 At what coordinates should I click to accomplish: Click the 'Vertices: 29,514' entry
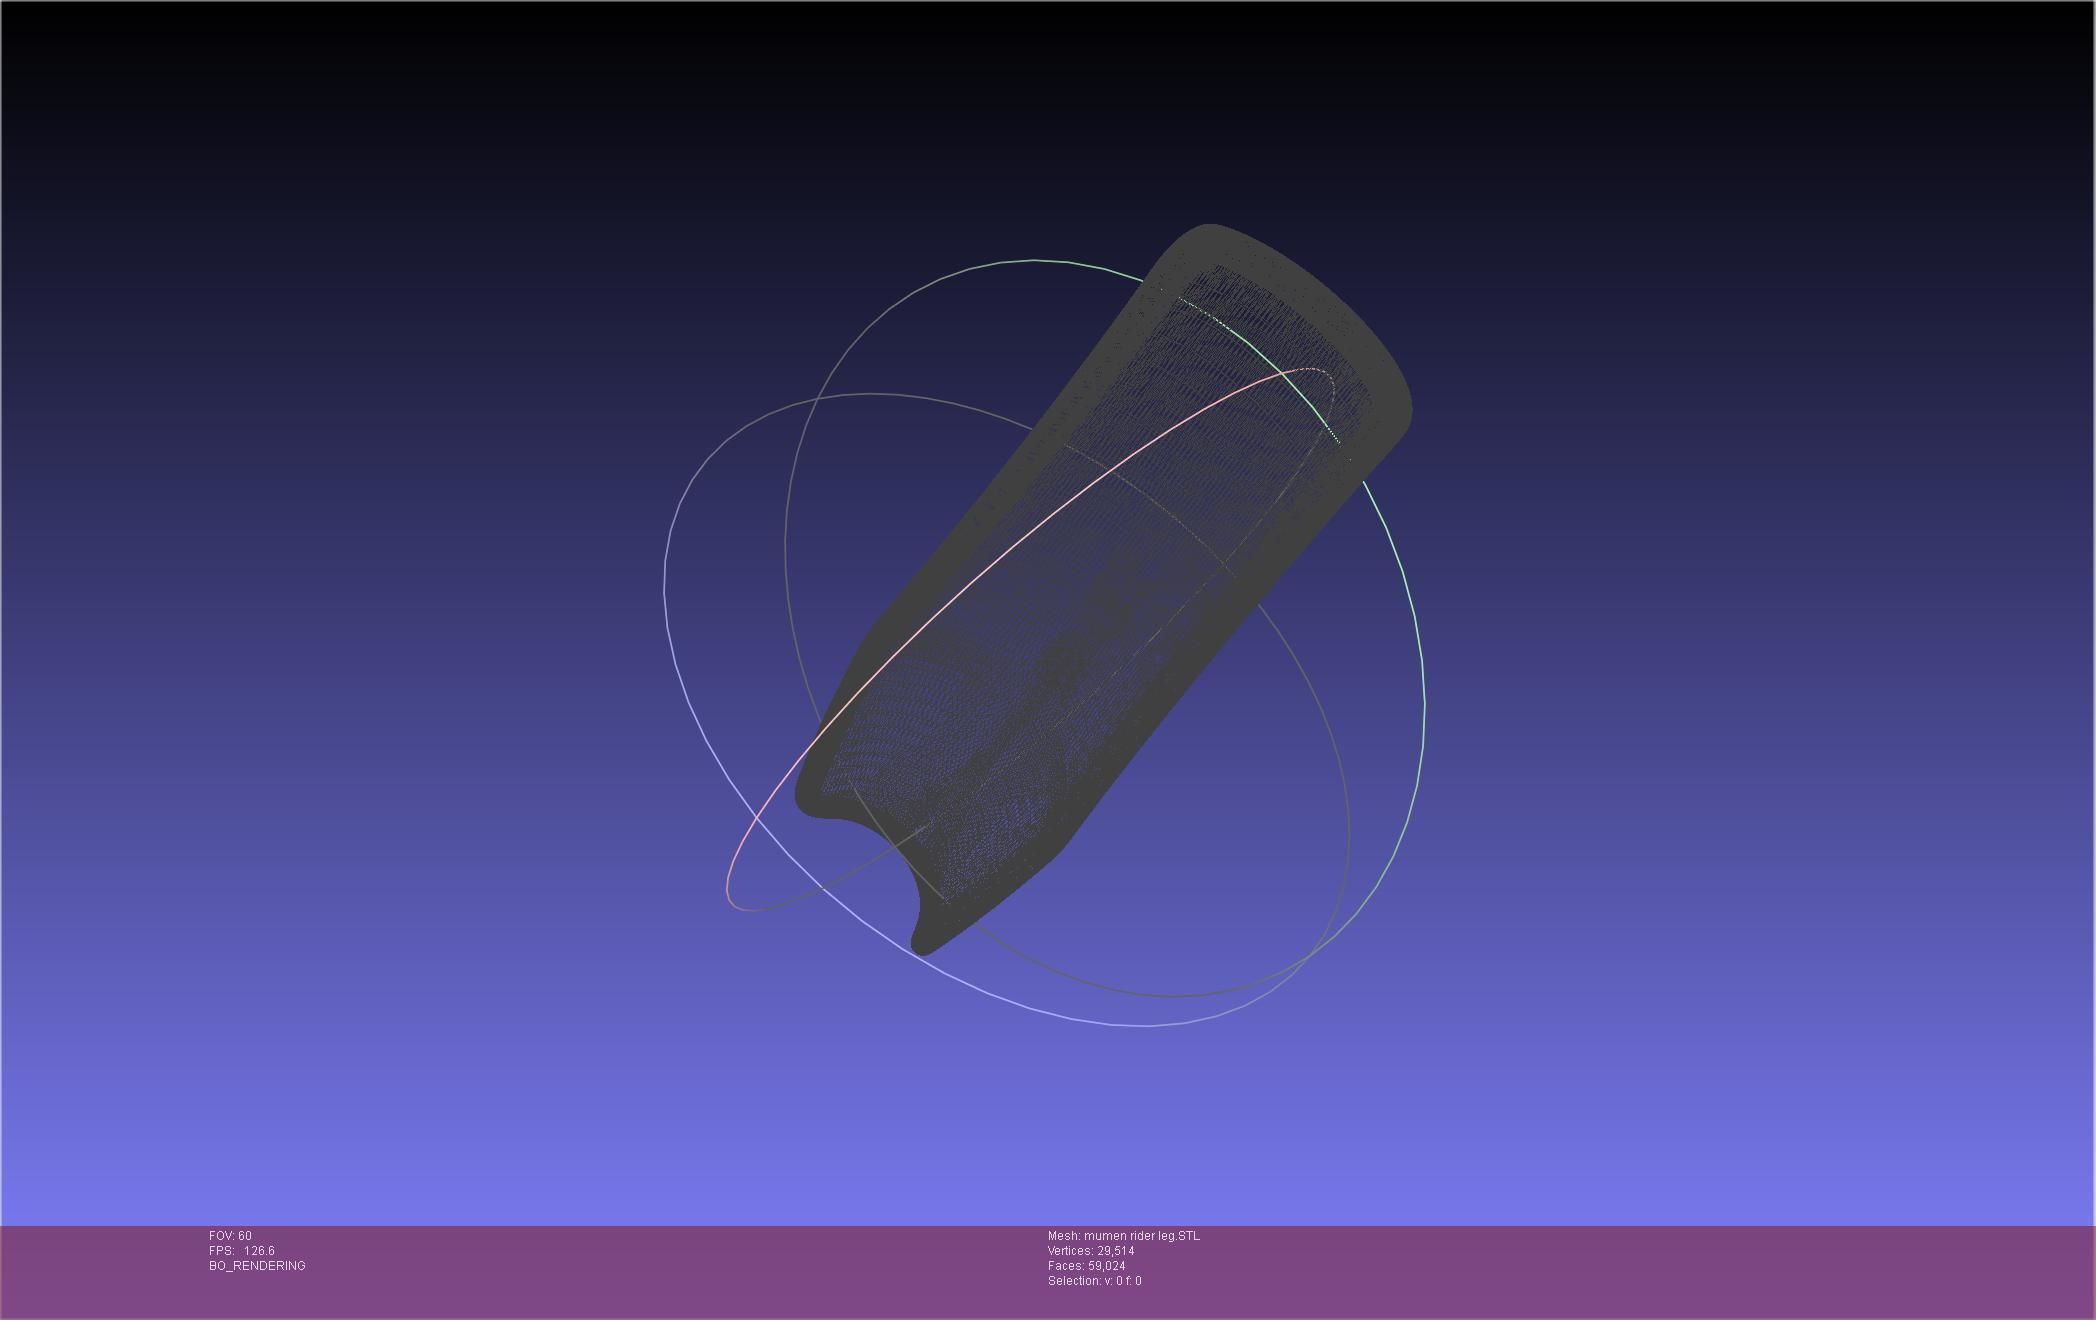1091,1251
